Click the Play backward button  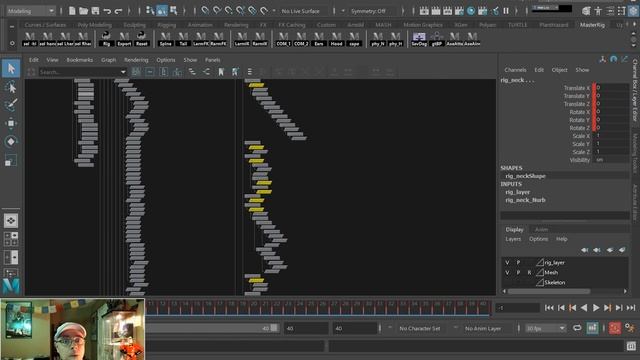pyautogui.click(x=584, y=308)
